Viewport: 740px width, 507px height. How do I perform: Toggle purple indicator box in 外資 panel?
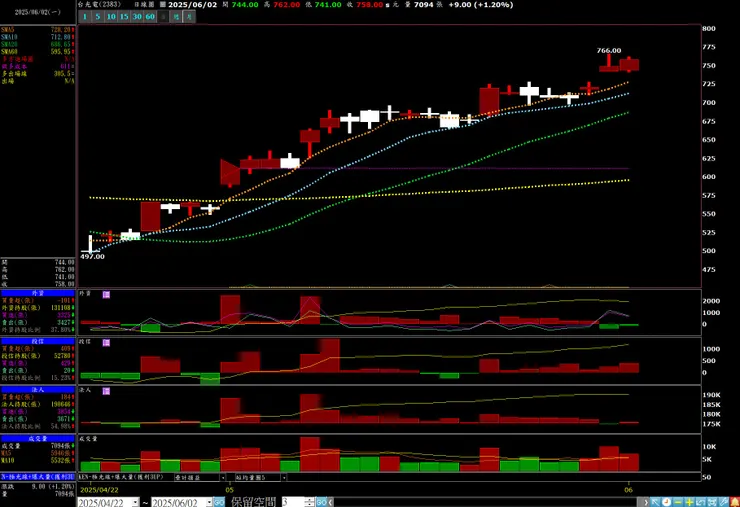pos(106,294)
